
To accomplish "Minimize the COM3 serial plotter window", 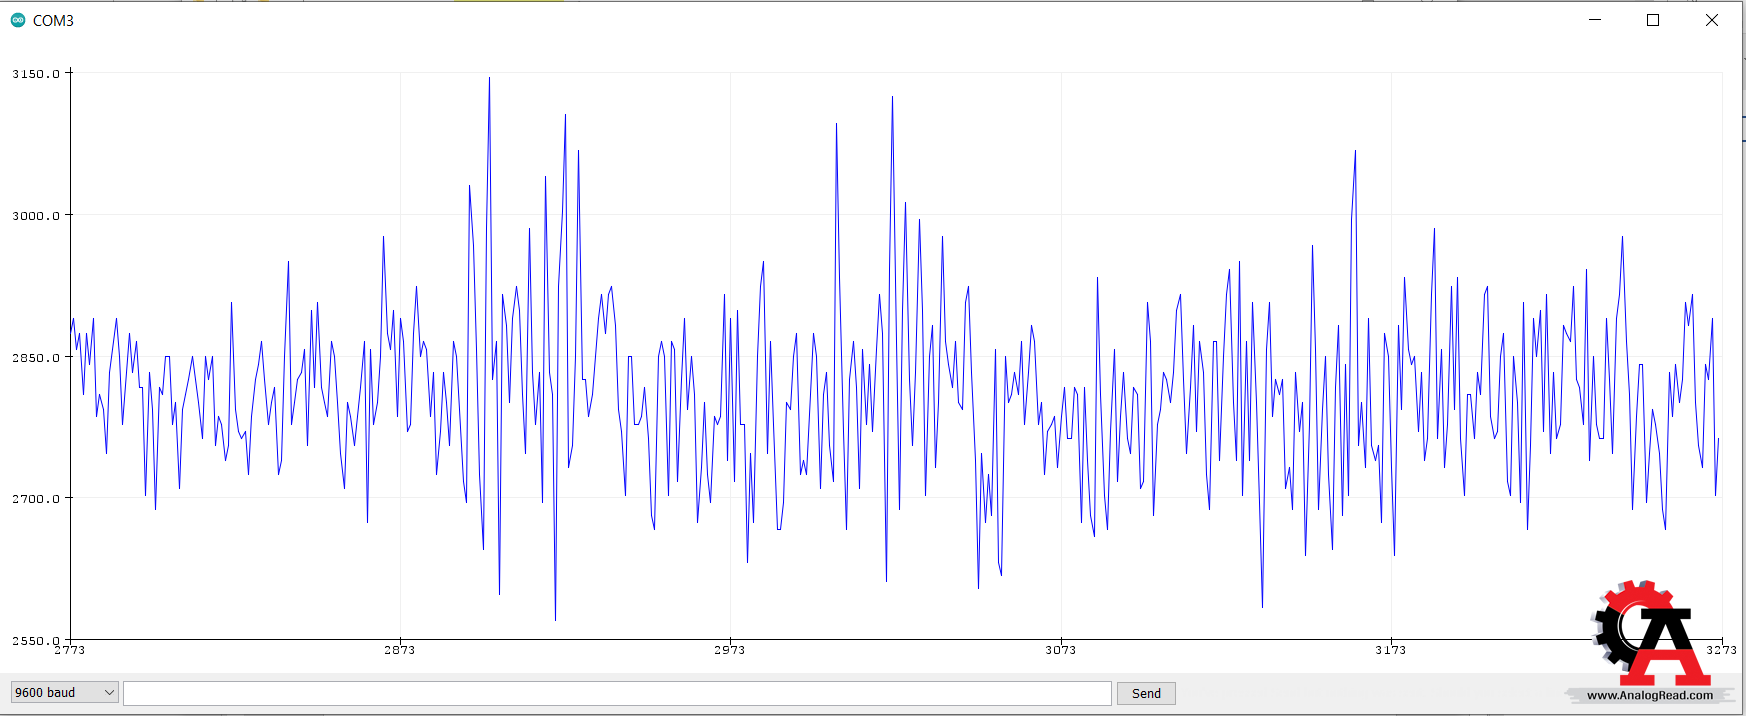I will point(1595,20).
